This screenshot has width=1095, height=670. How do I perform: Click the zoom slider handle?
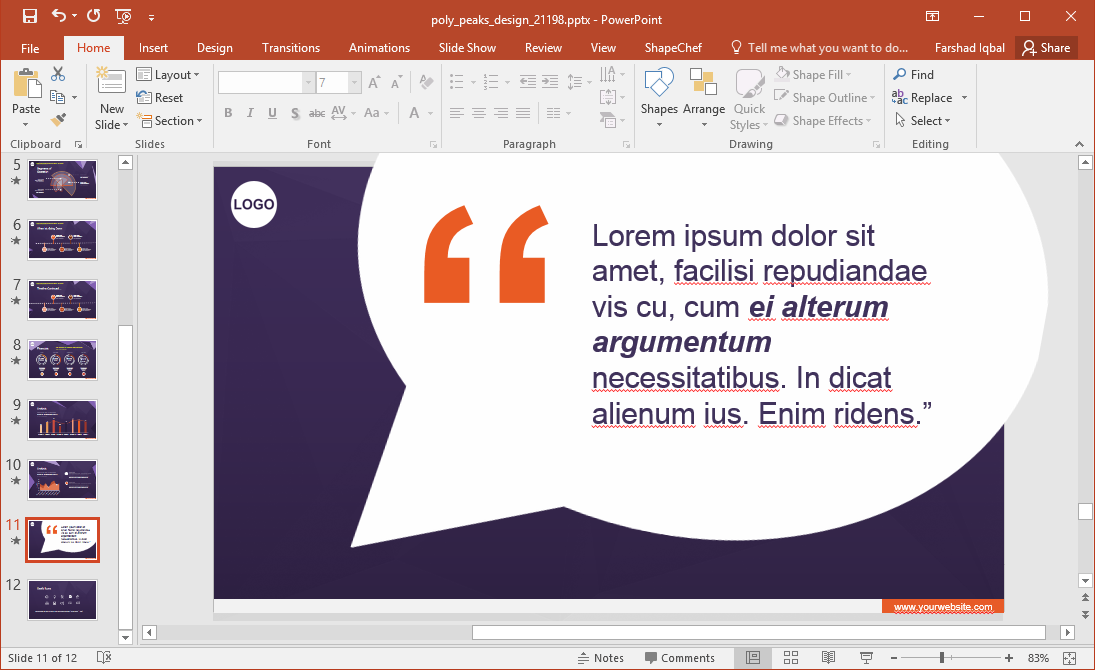pyautogui.click(x=942, y=658)
